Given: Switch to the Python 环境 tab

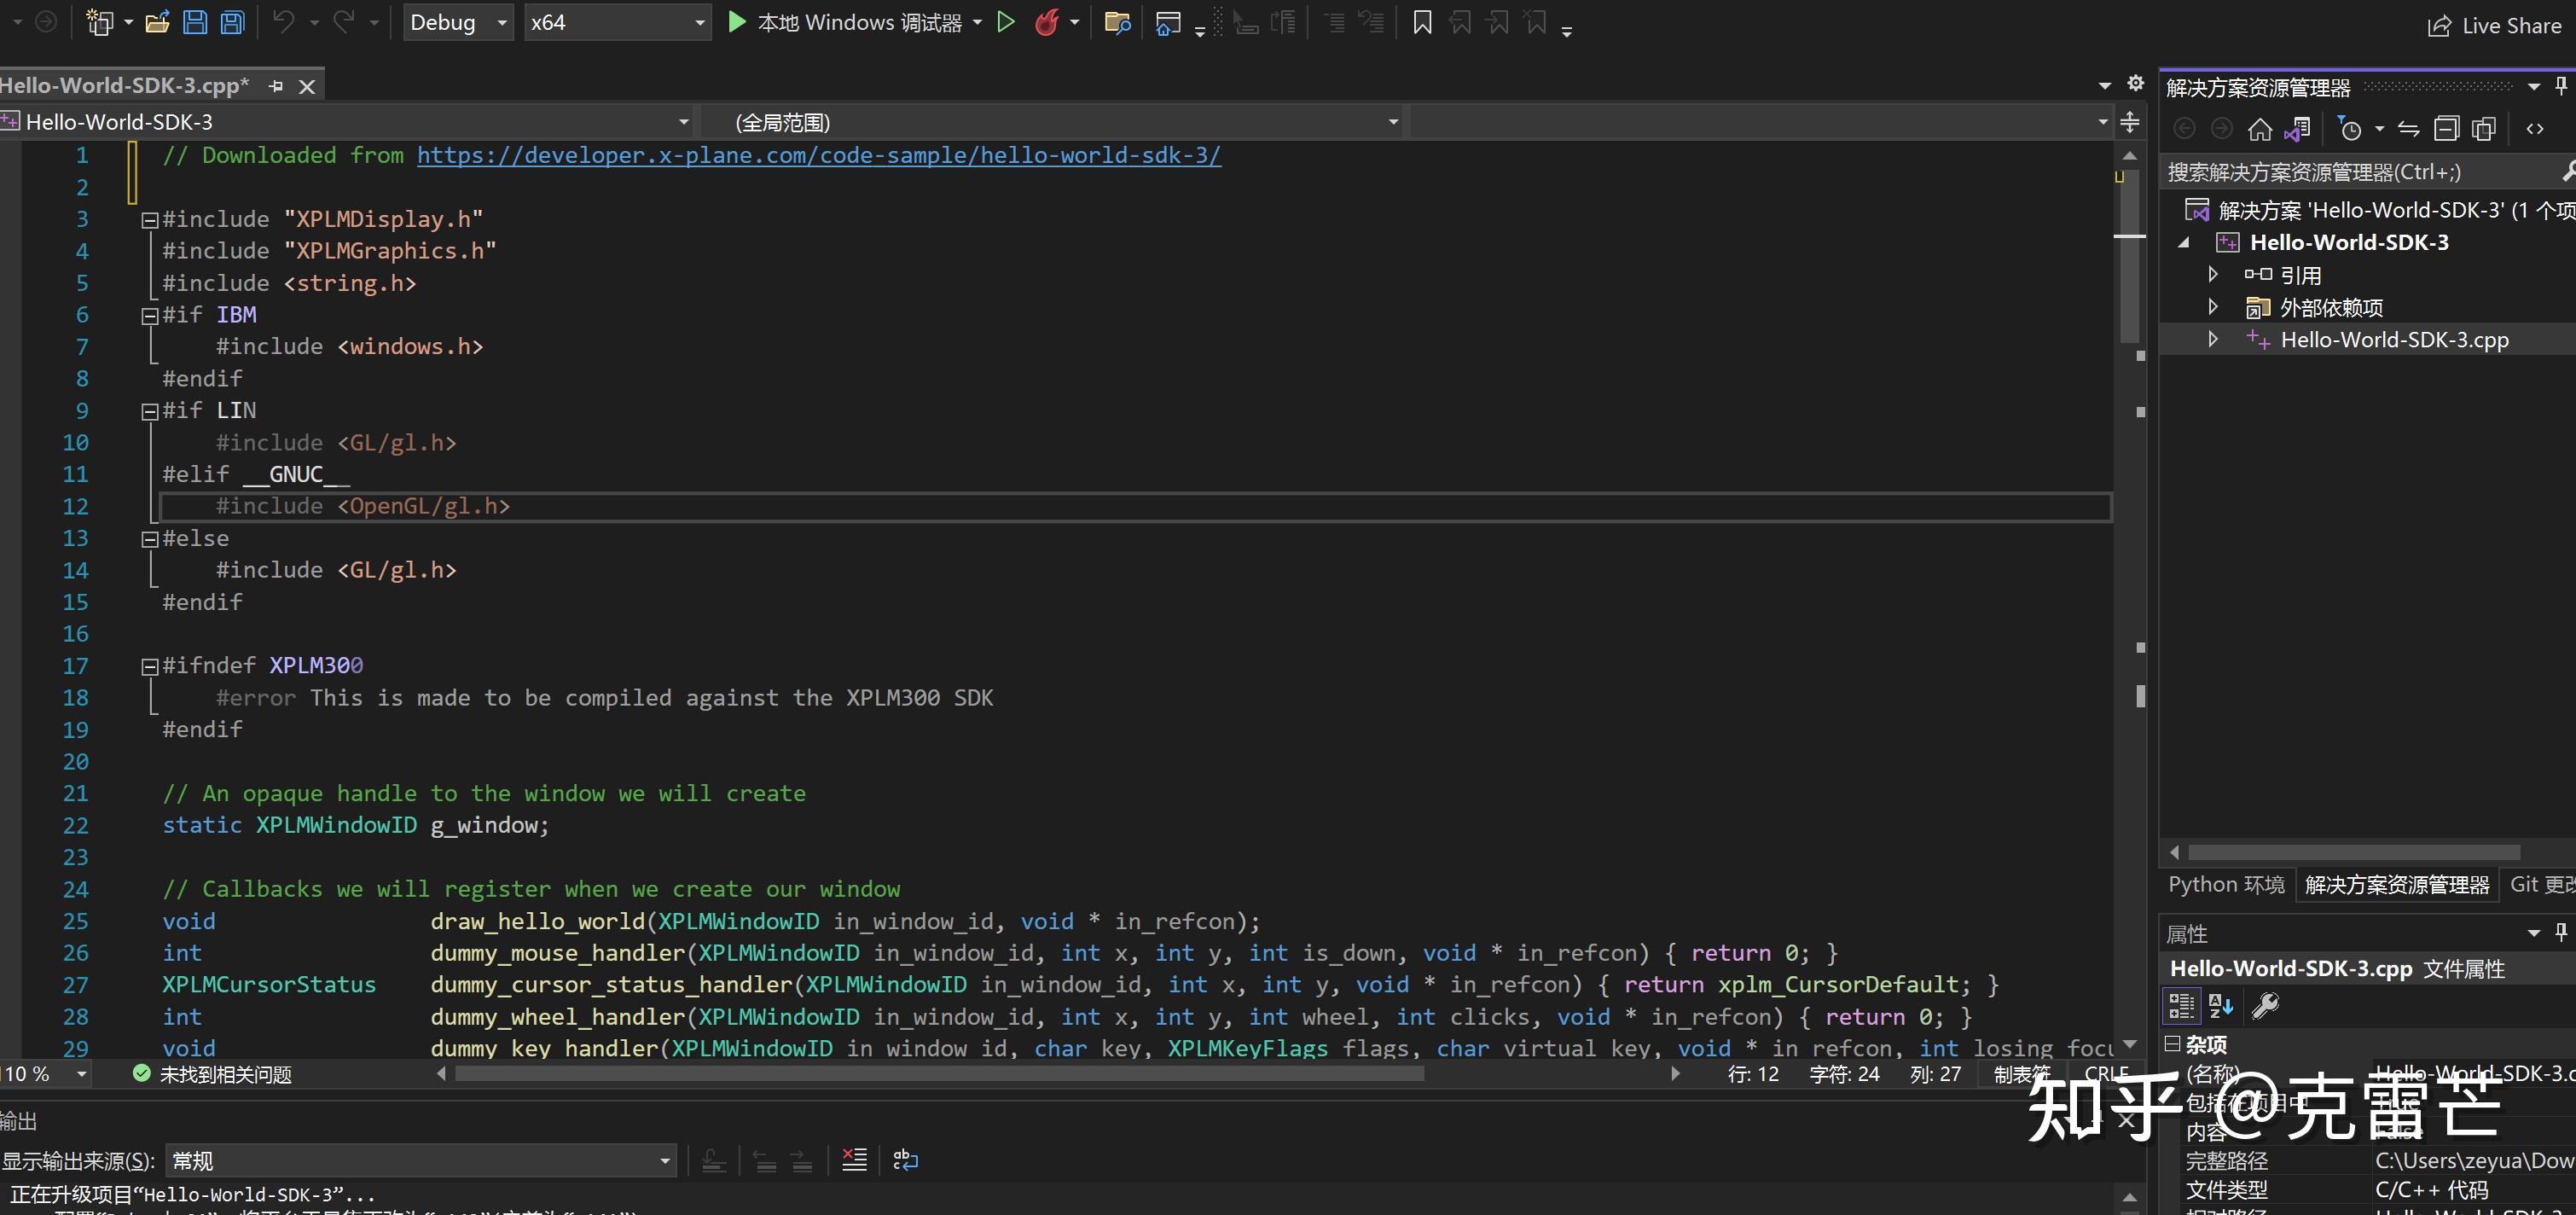Looking at the screenshot, I should pos(2225,885).
